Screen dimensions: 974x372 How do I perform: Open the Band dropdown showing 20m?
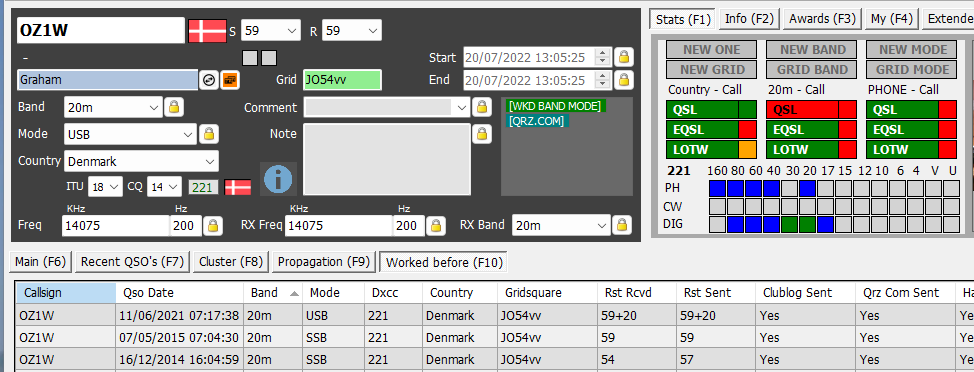pyautogui.click(x=113, y=107)
